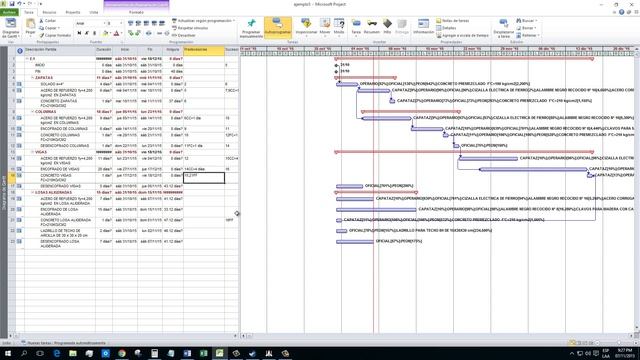Toggle underline text formatting
640x360 pixels.
coord(94,33)
